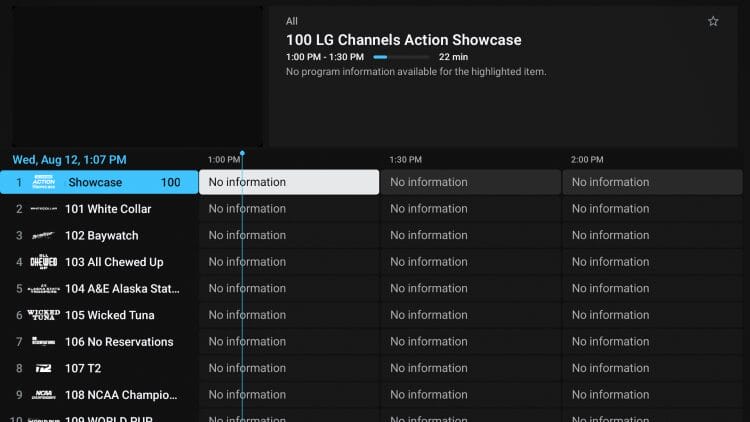Image resolution: width=750 pixels, height=422 pixels.
Task: Click the A&E Alaska State channel logo
Action: pyautogui.click(x=44, y=289)
